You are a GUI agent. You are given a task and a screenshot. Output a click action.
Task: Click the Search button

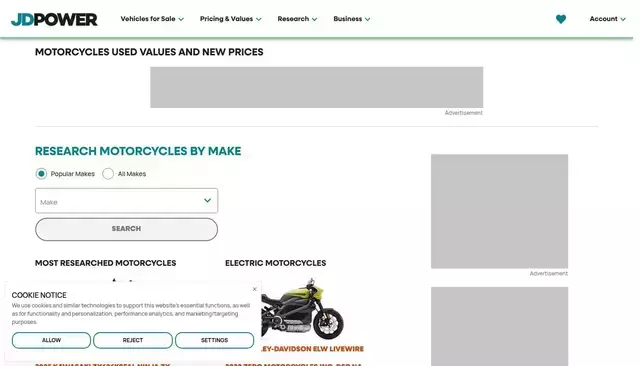[x=127, y=229]
